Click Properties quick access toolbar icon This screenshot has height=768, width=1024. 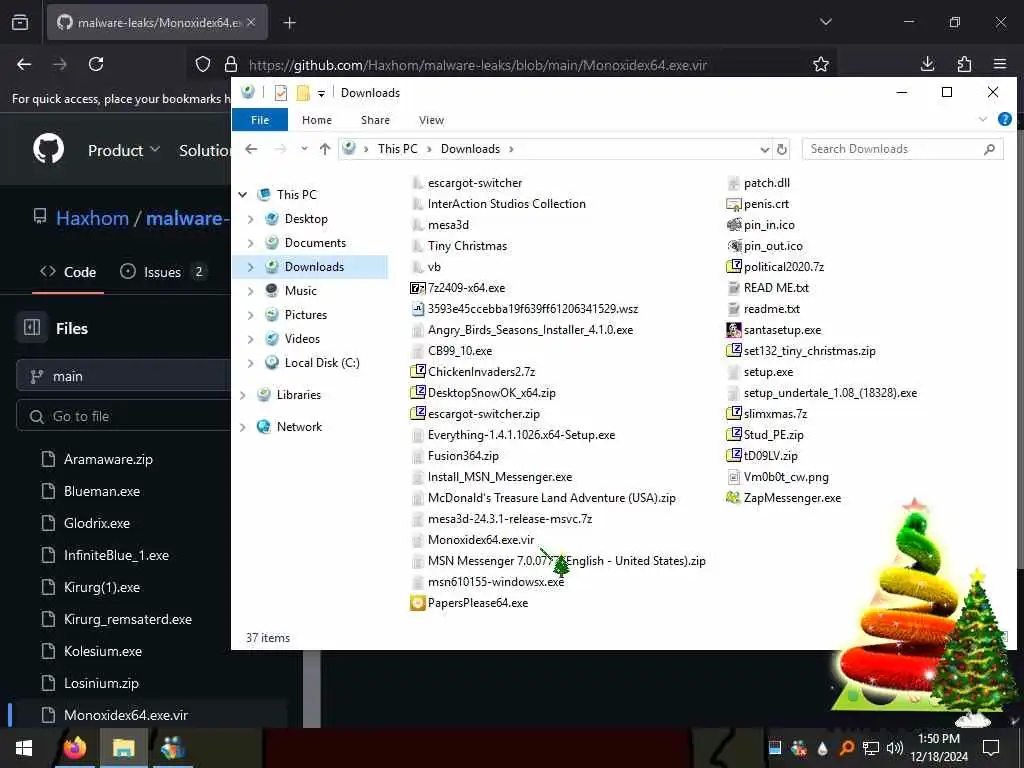[281, 93]
